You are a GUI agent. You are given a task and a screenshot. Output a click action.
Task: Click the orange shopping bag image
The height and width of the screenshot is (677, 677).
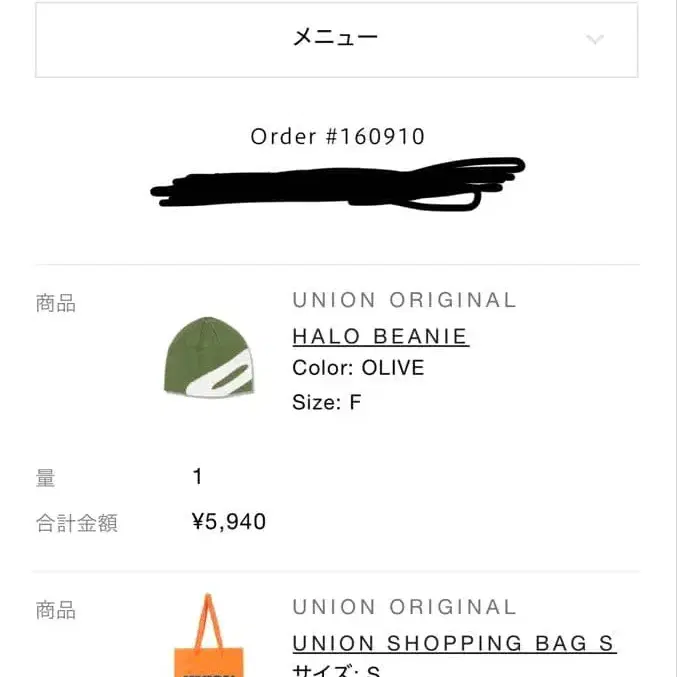[x=208, y=638]
